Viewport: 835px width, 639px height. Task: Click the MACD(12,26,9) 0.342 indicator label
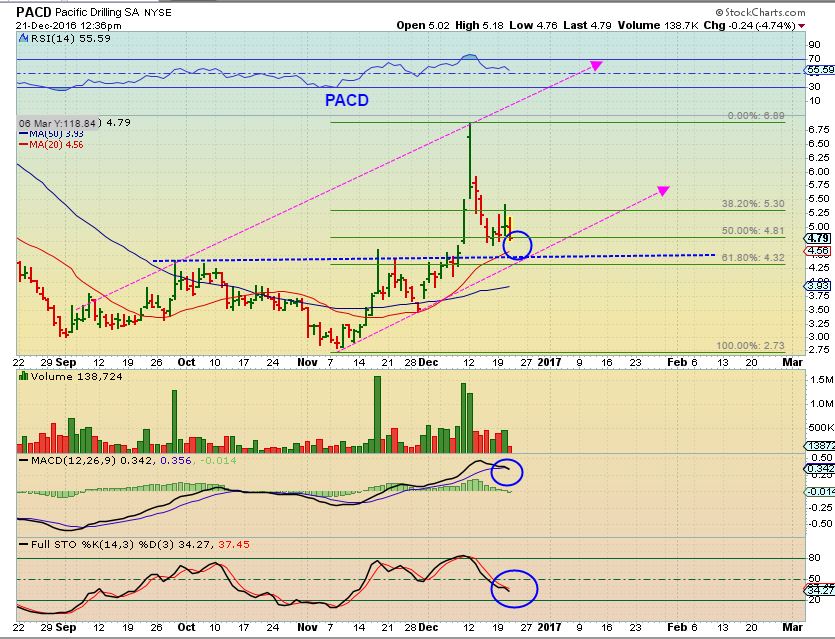[92, 460]
